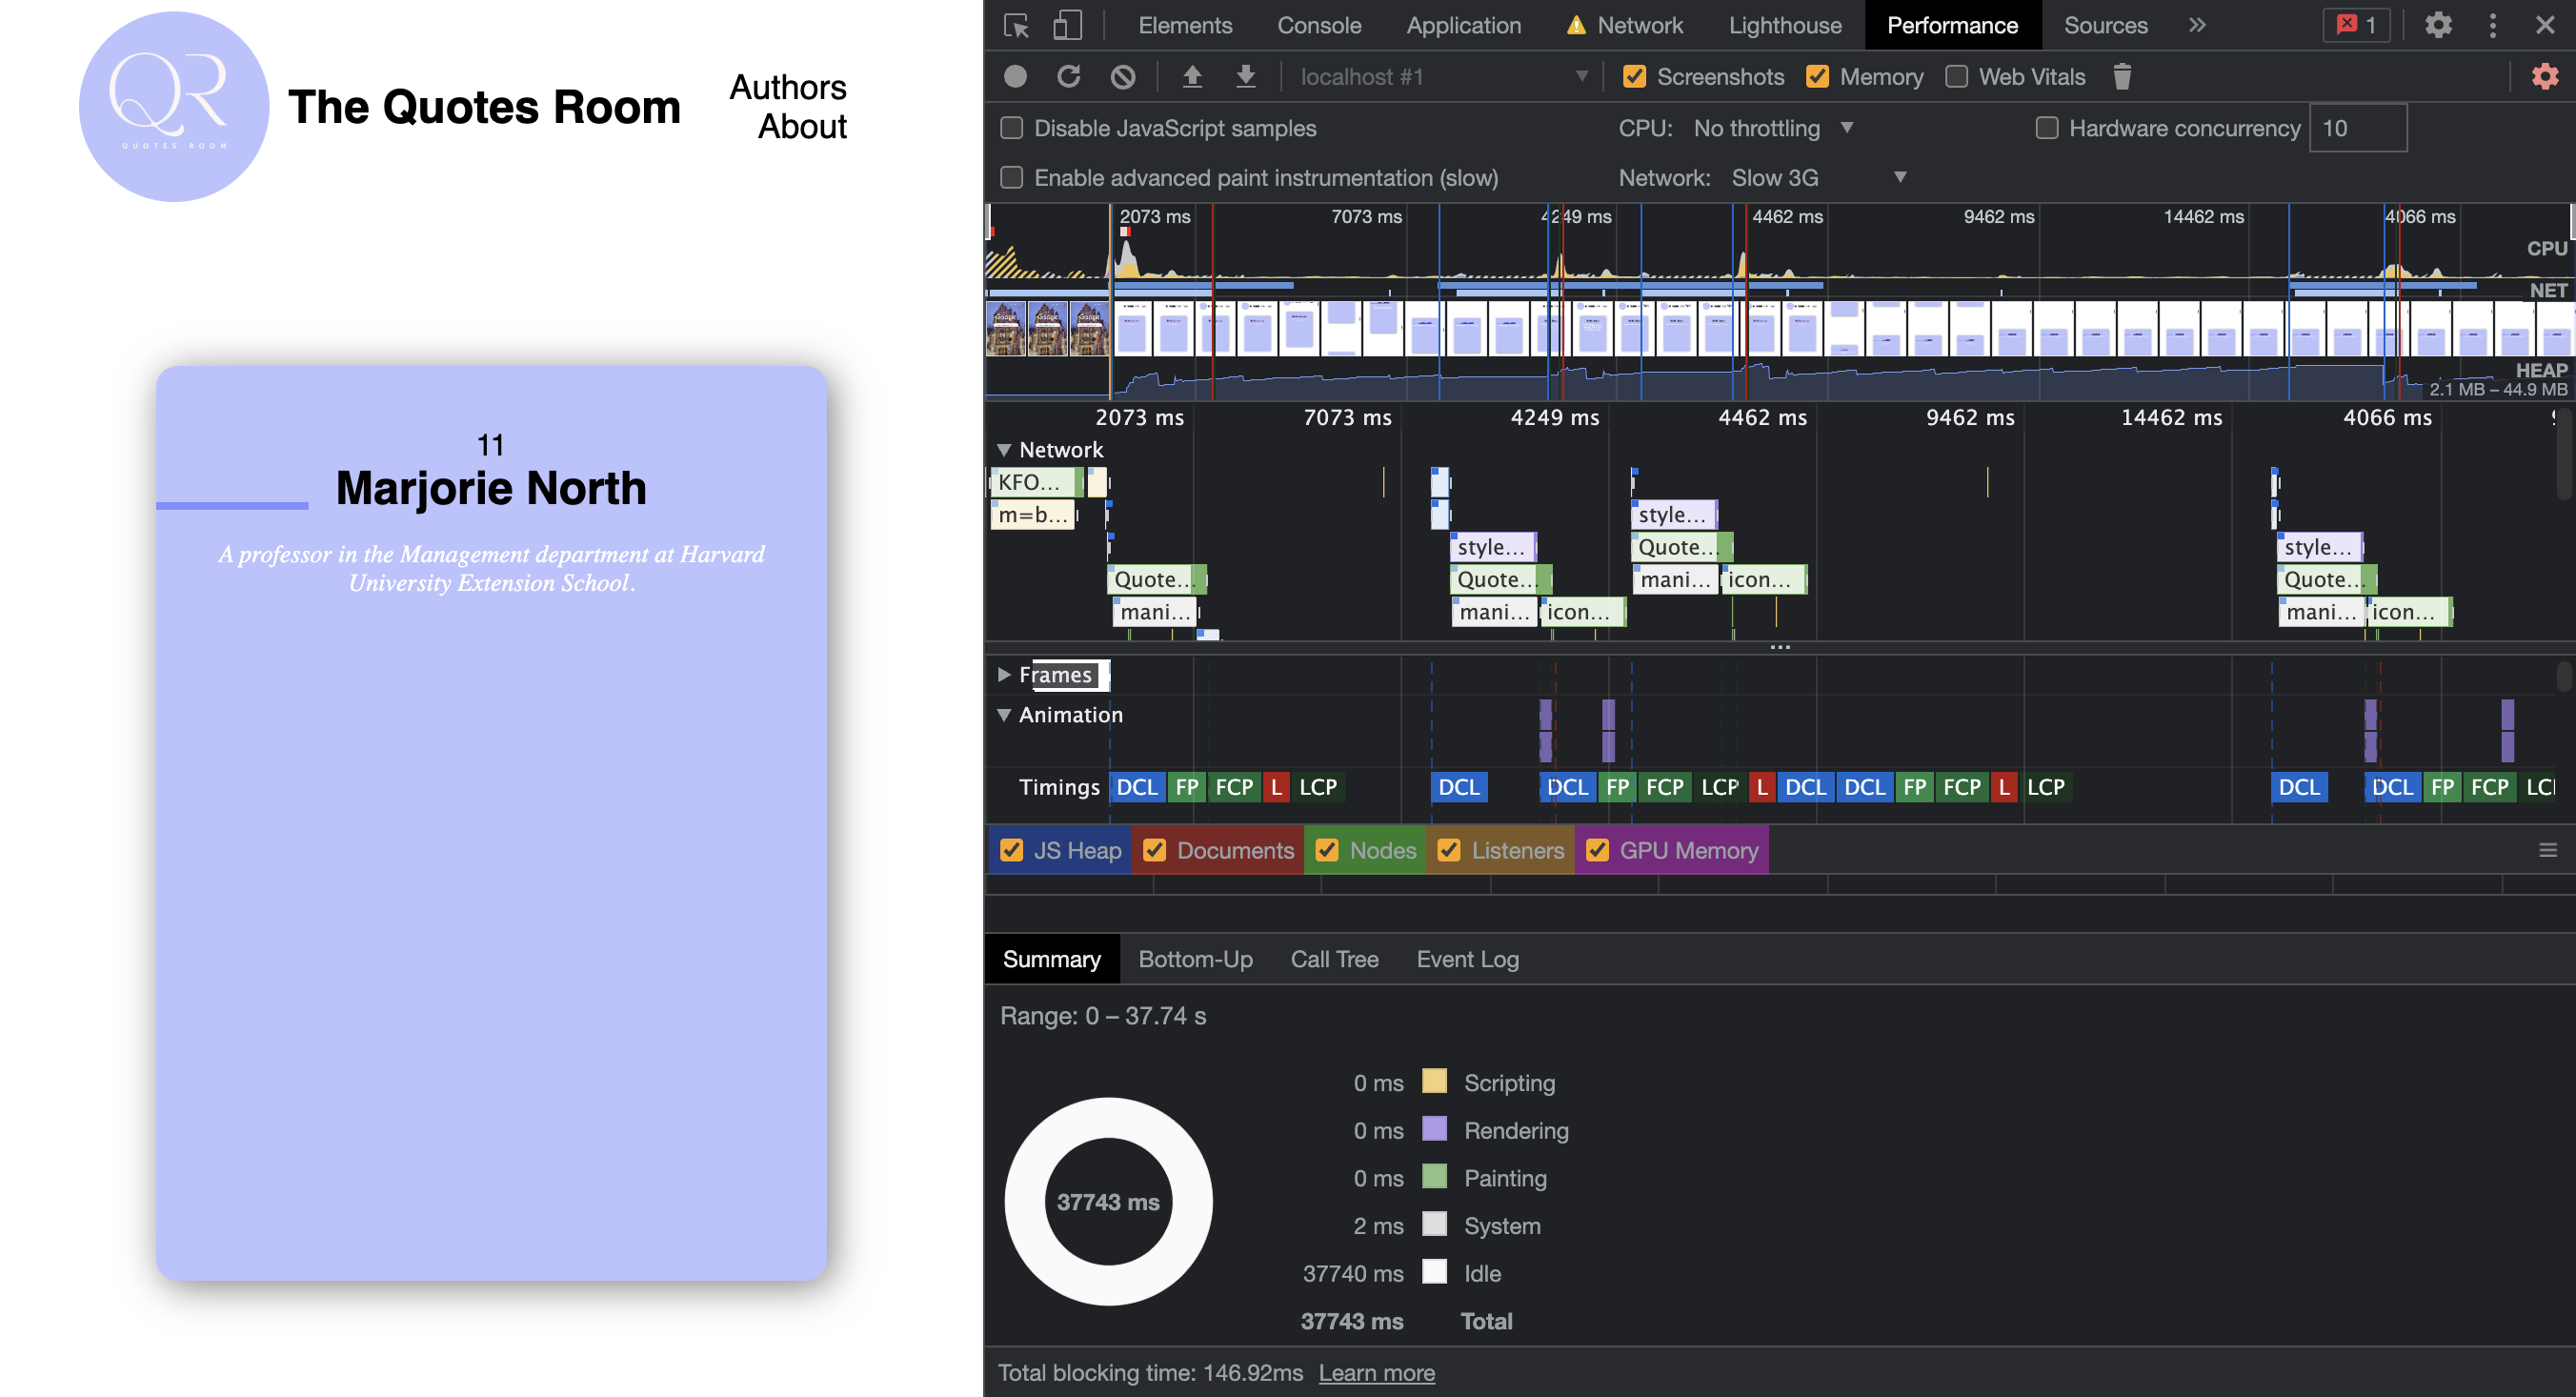
Task: Start recording a new performance profile
Action: coord(1014,76)
